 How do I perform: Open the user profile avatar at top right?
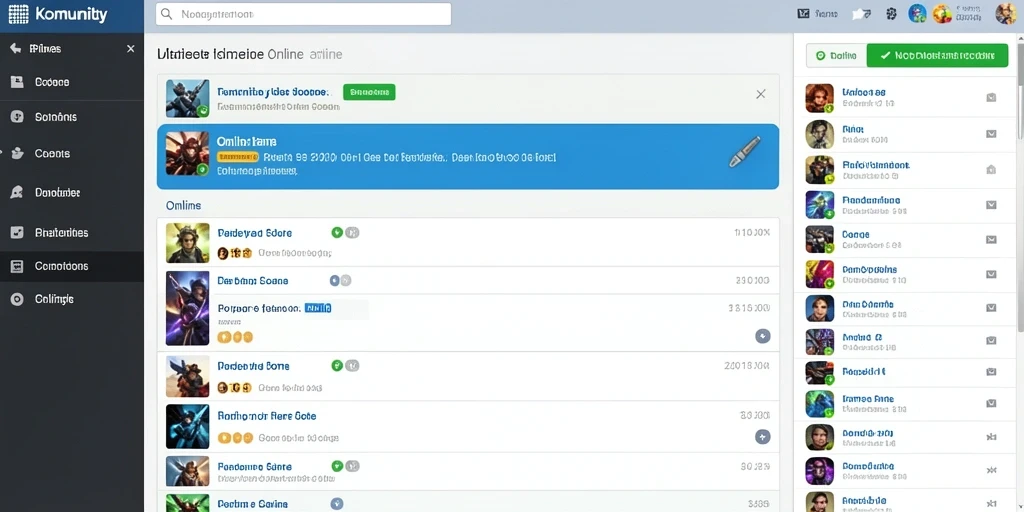point(1005,14)
